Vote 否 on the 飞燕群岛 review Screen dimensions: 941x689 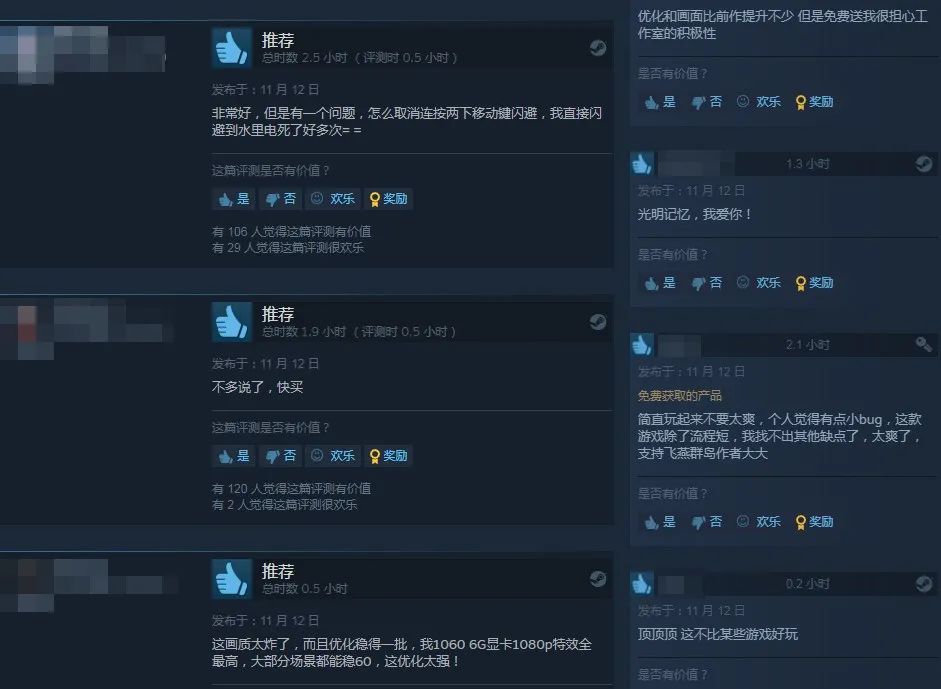pyautogui.click(x=706, y=522)
